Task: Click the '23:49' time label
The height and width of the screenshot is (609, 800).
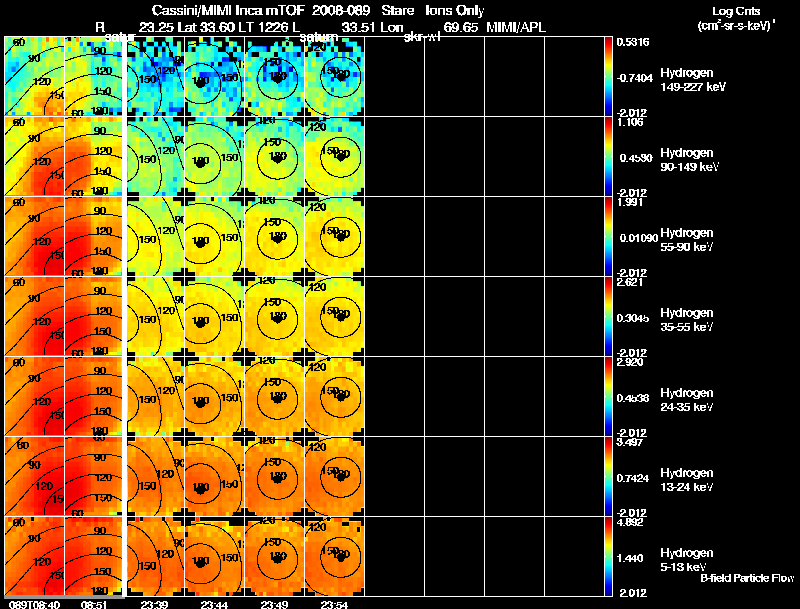Action: [x=274, y=604]
